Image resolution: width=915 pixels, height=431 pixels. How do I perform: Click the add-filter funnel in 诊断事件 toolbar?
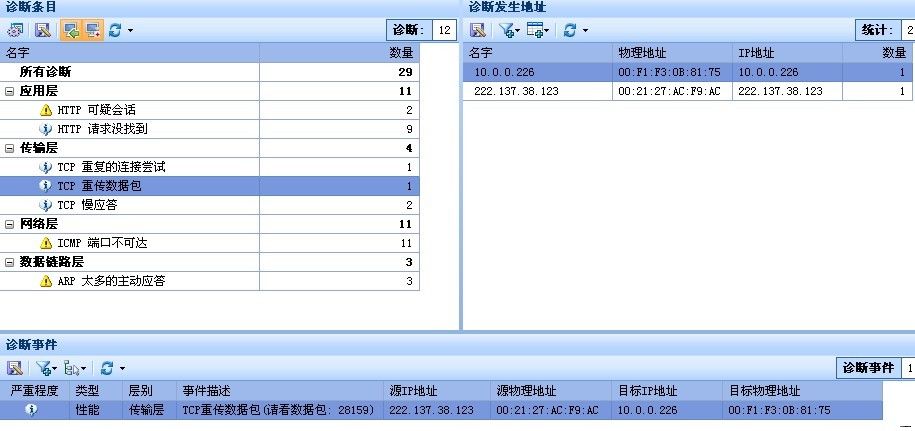tap(43, 368)
